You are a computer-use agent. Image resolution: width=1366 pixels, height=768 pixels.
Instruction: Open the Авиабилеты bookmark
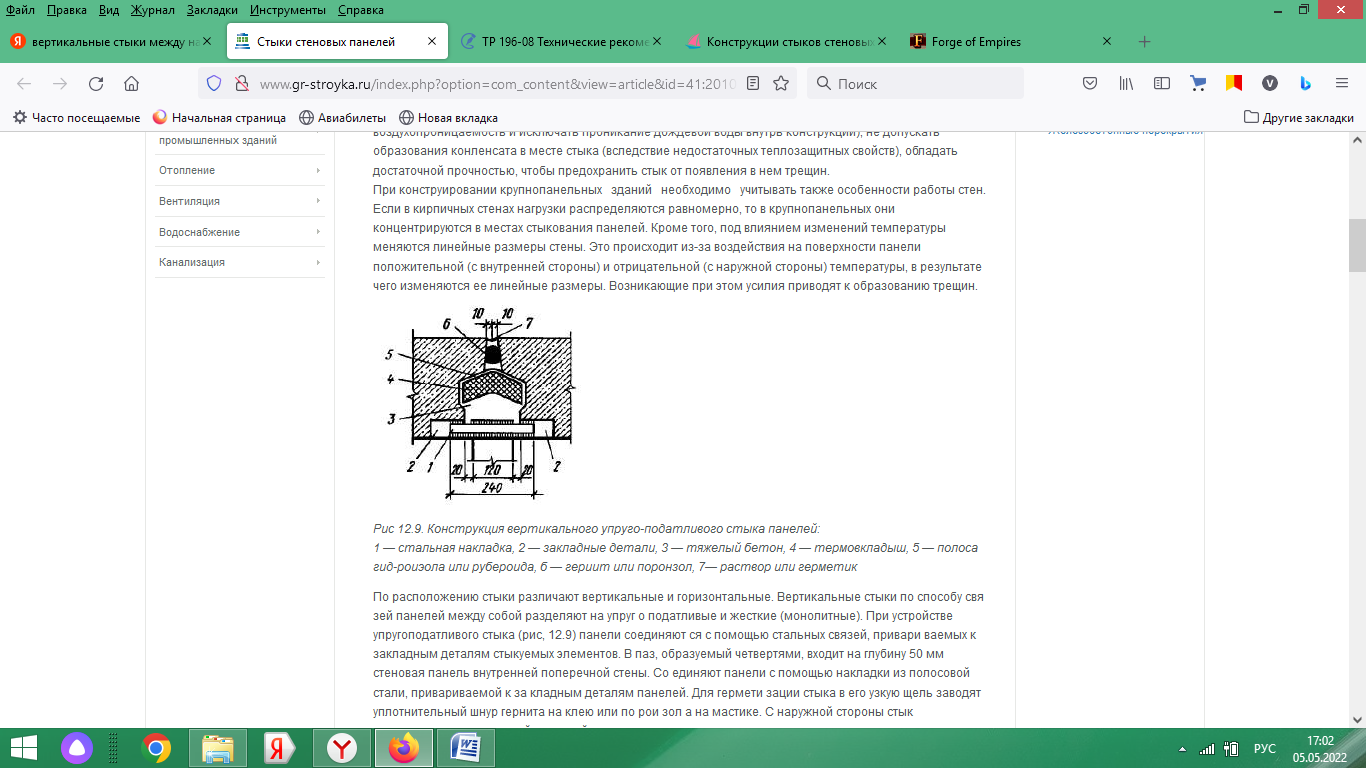[x=342, y=118]
